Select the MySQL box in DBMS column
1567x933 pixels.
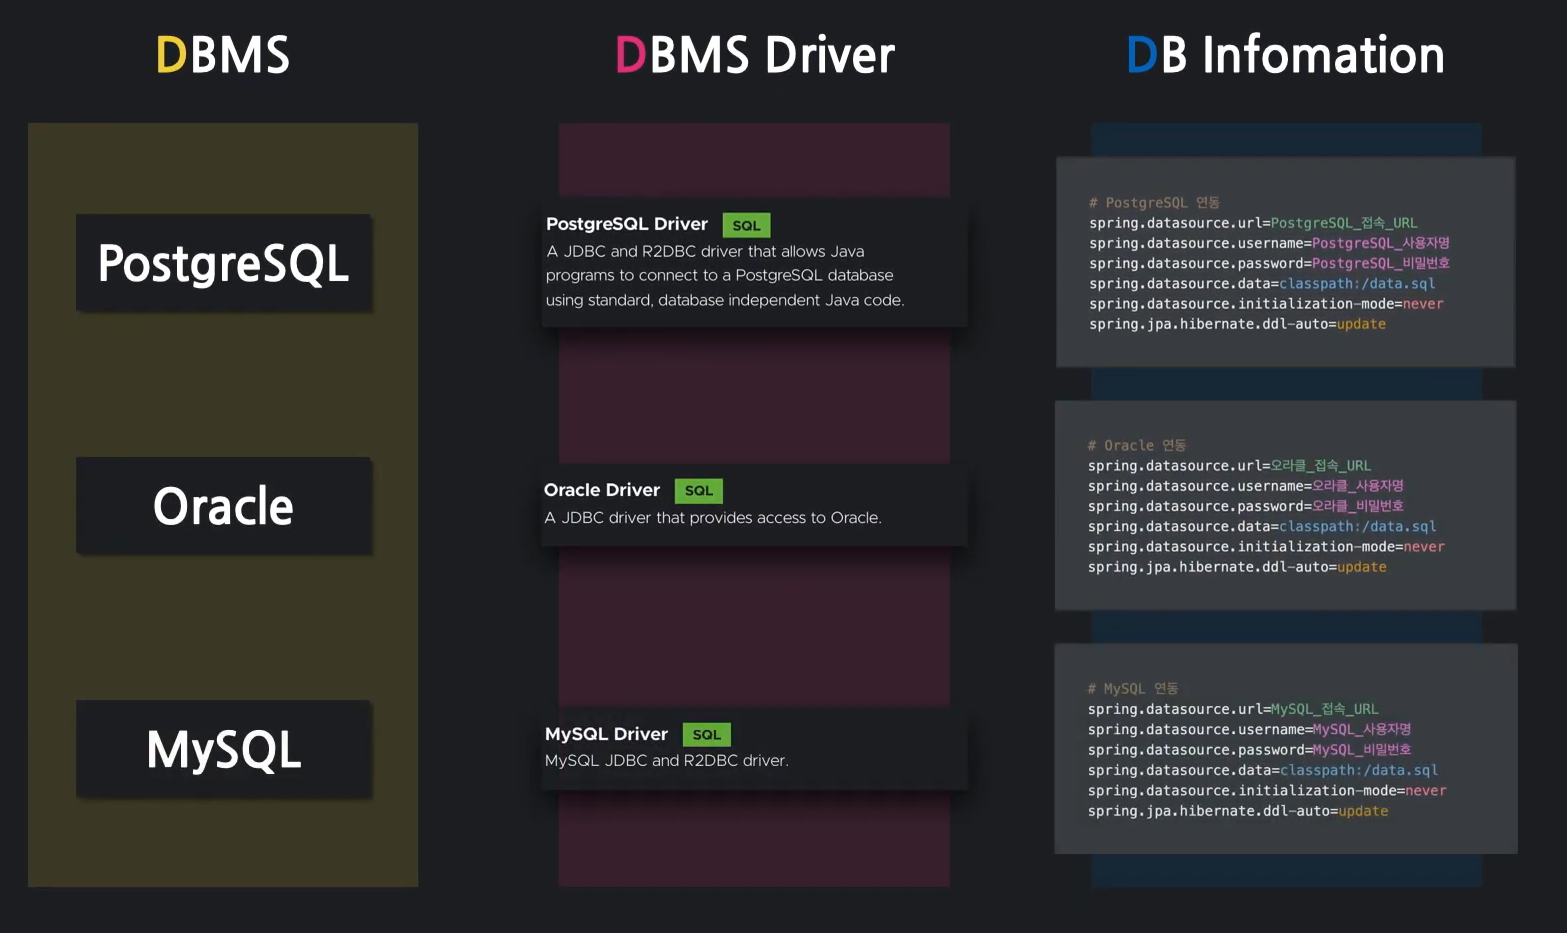[224, 749]
